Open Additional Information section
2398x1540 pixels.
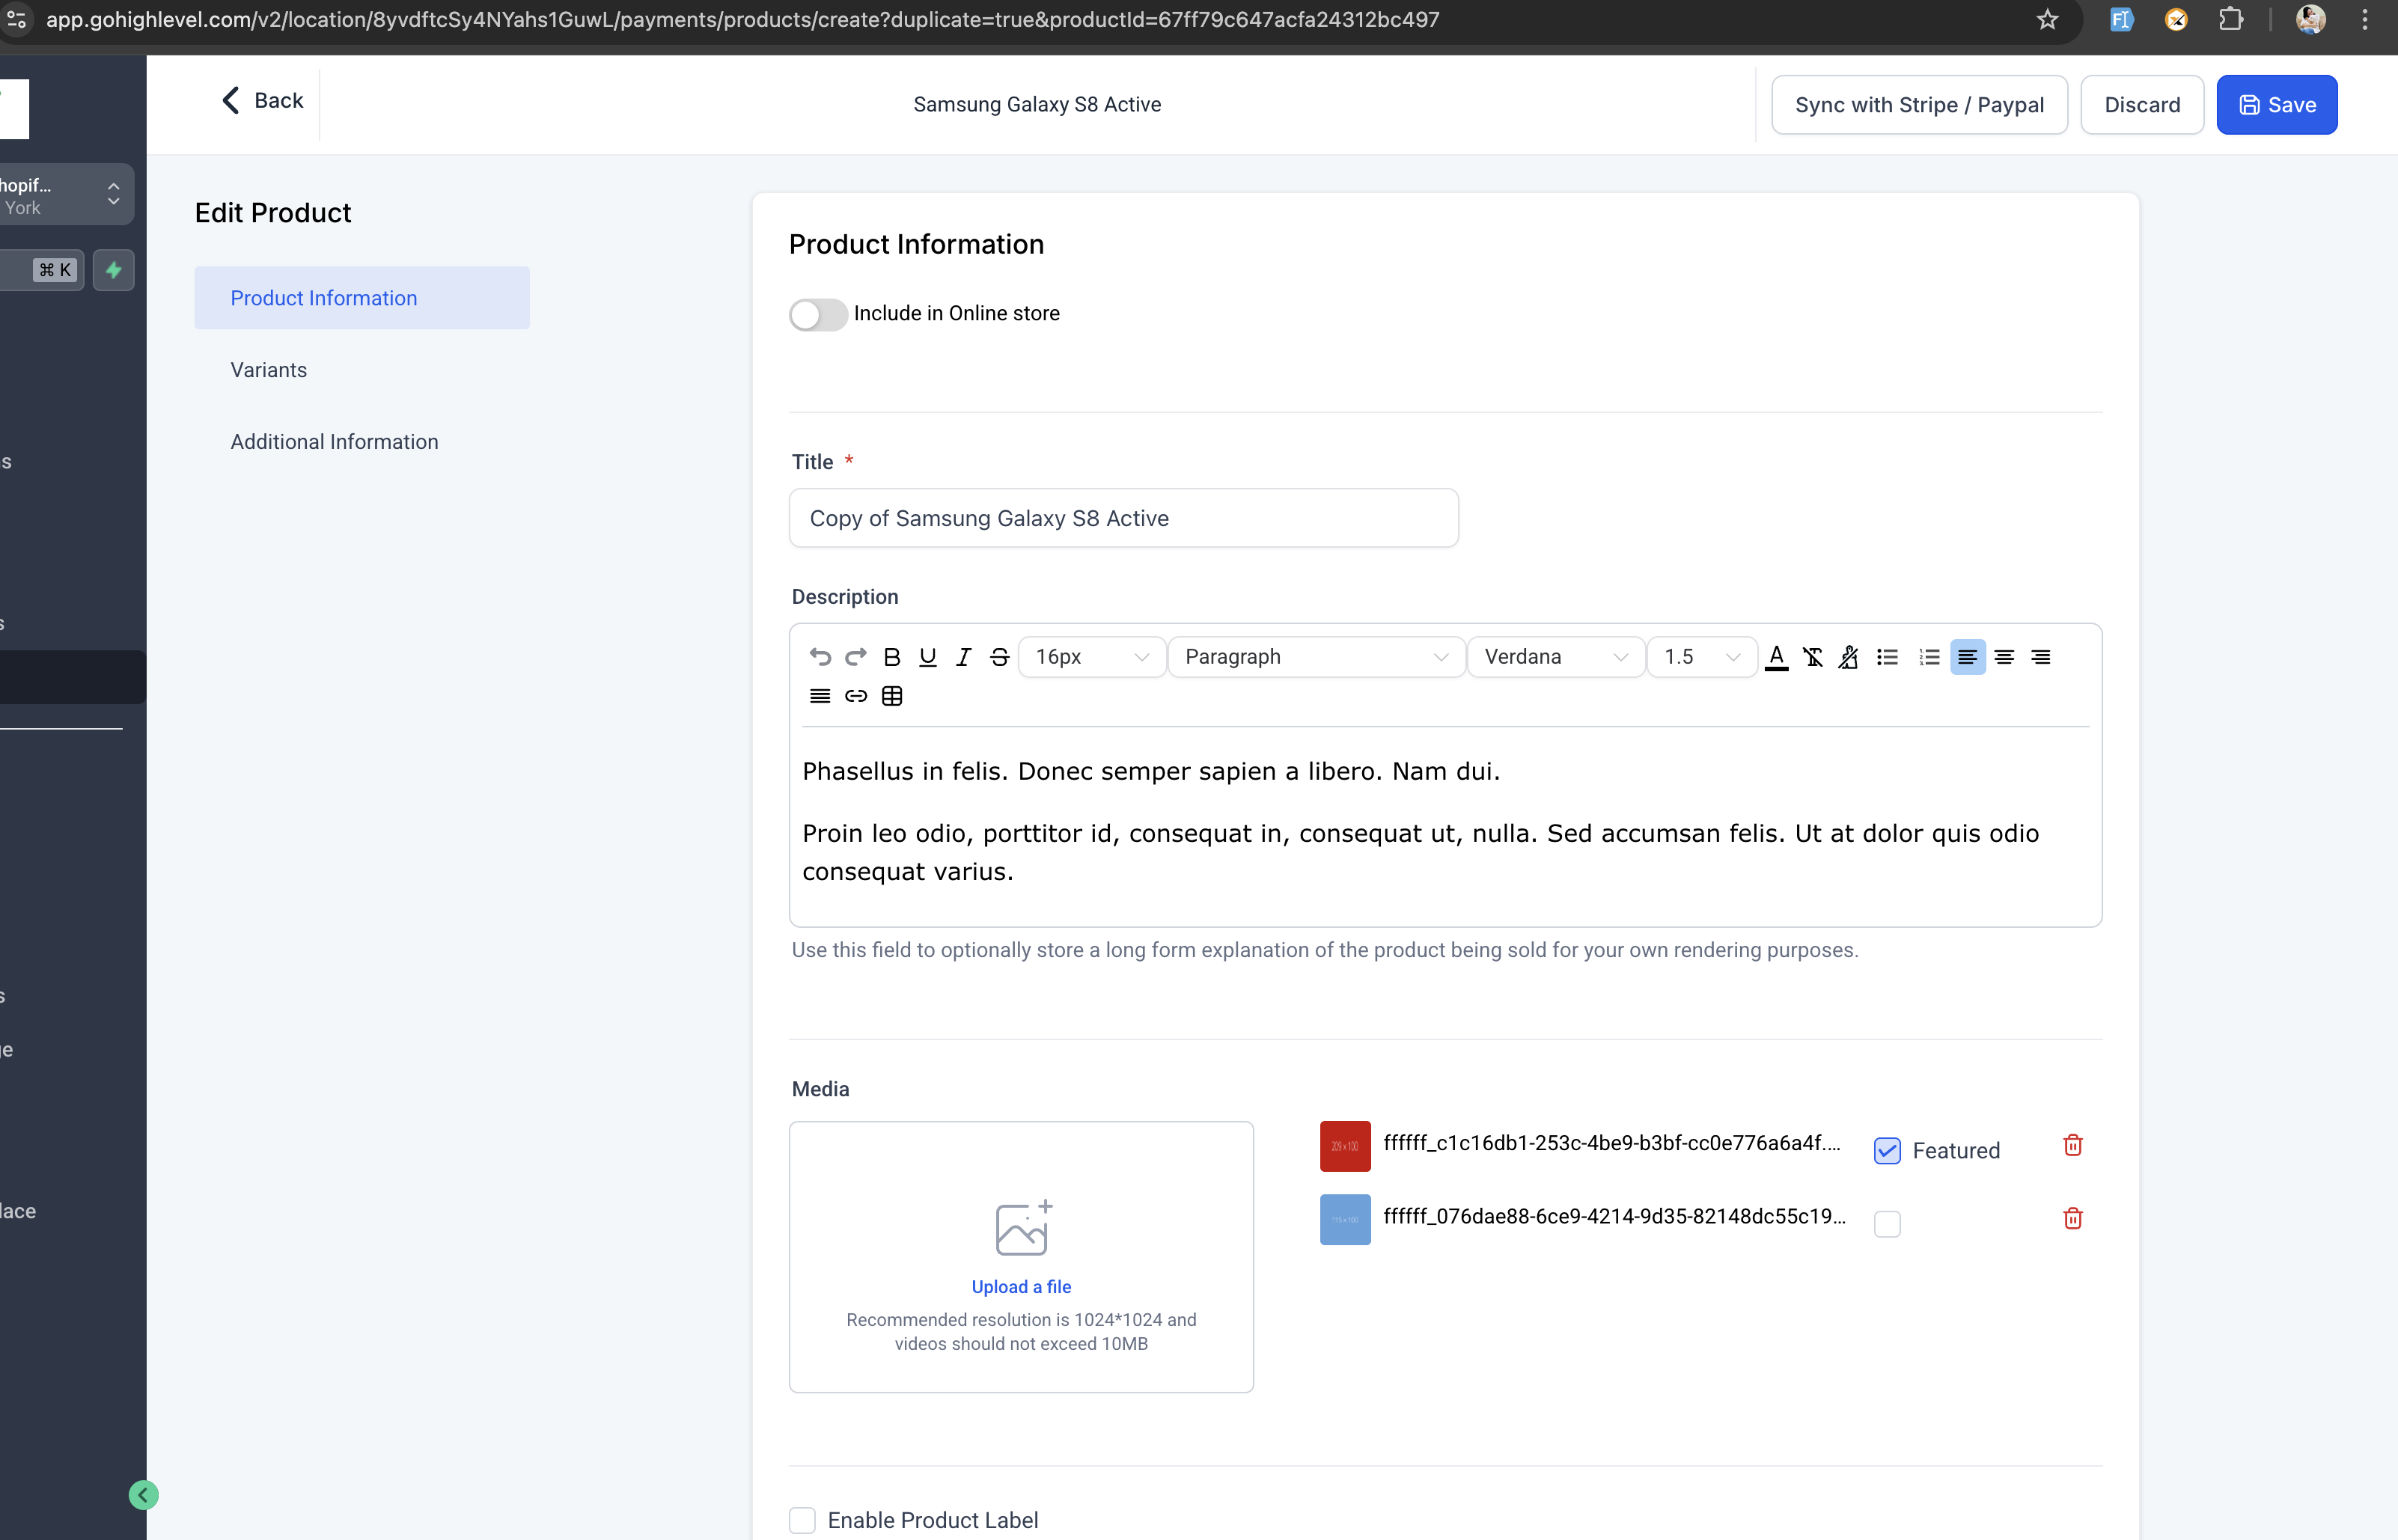334,442
